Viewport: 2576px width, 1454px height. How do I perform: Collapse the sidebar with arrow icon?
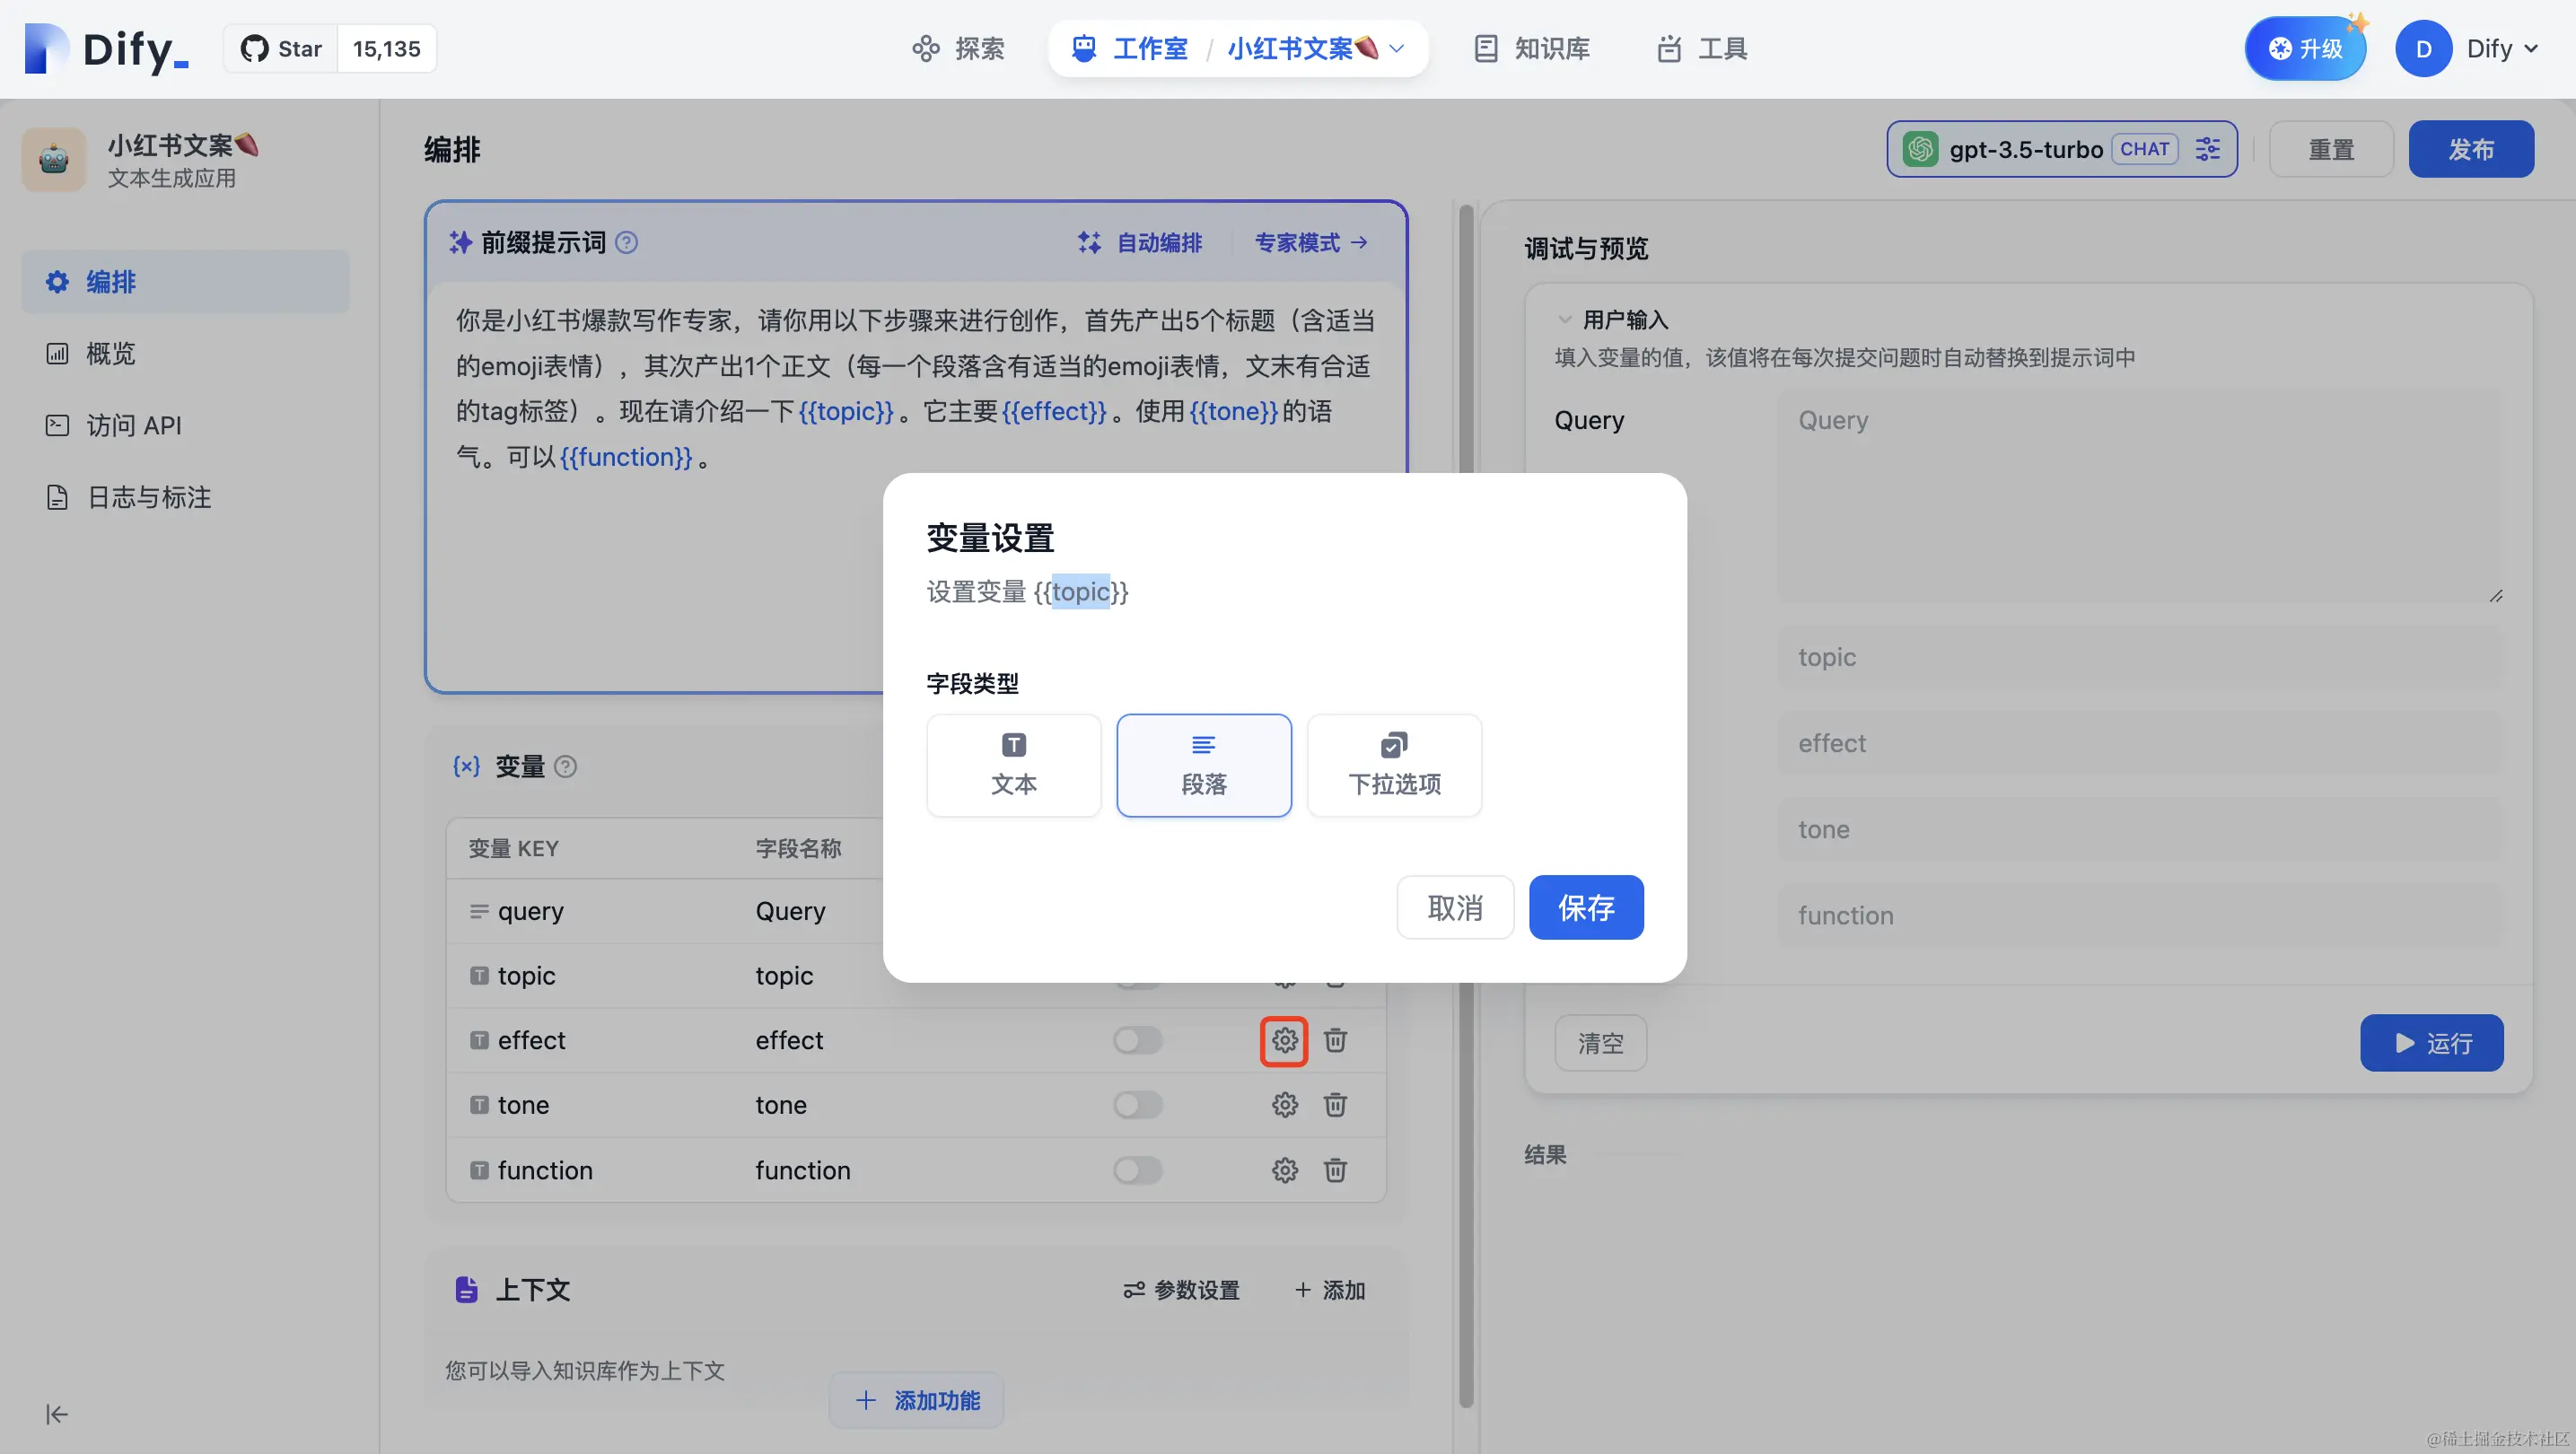click(x=57, y=1414)
